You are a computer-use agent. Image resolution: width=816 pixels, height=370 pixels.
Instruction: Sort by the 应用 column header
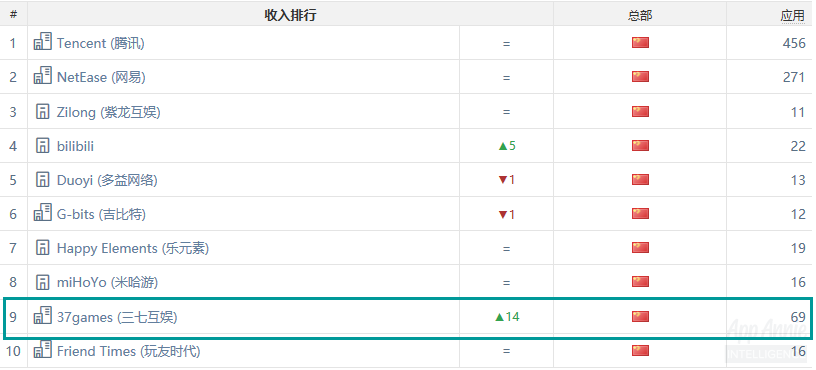click(792, 16)
